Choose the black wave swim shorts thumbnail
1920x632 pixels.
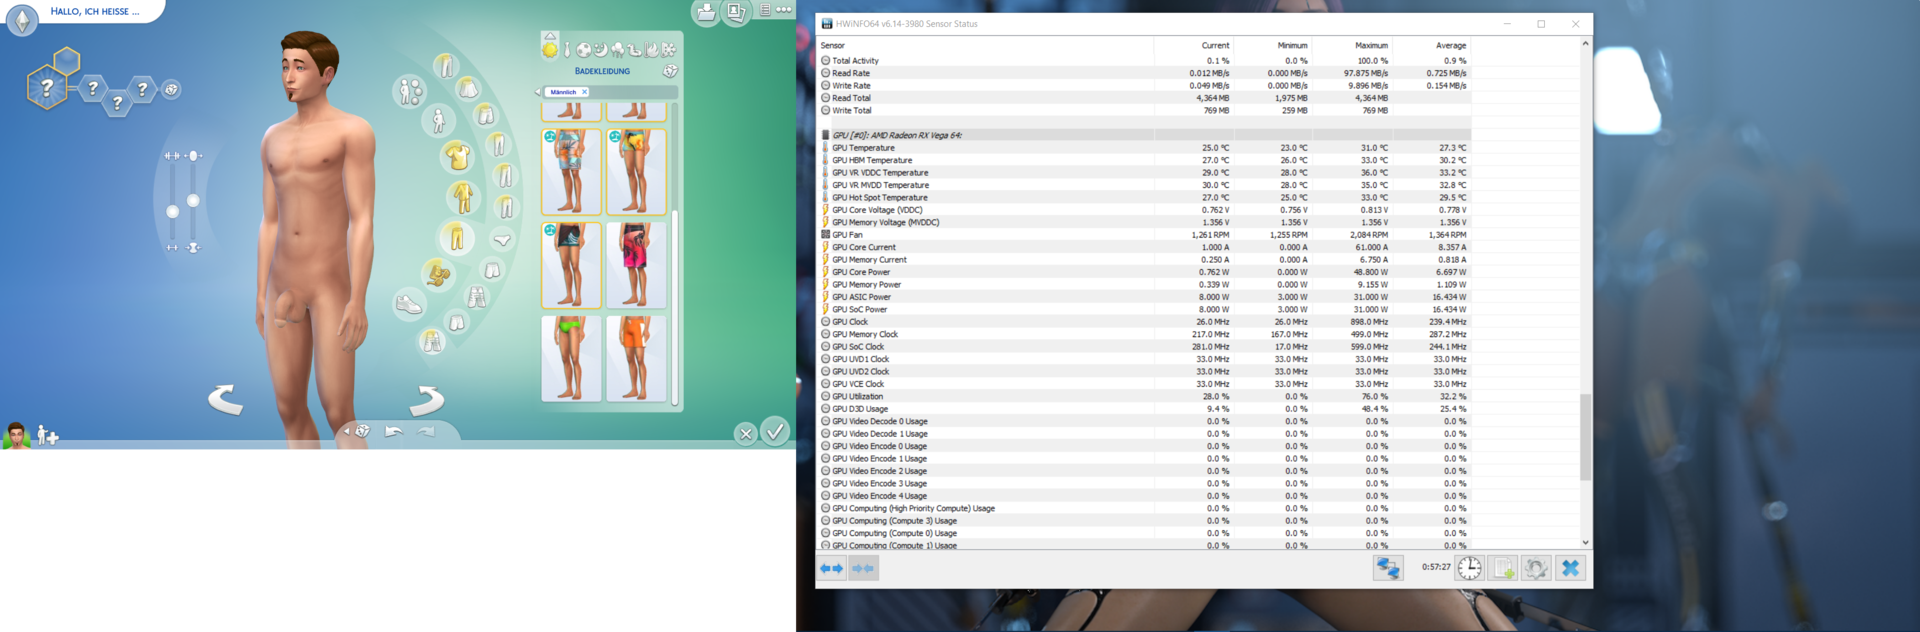click(x=571, y=265)
